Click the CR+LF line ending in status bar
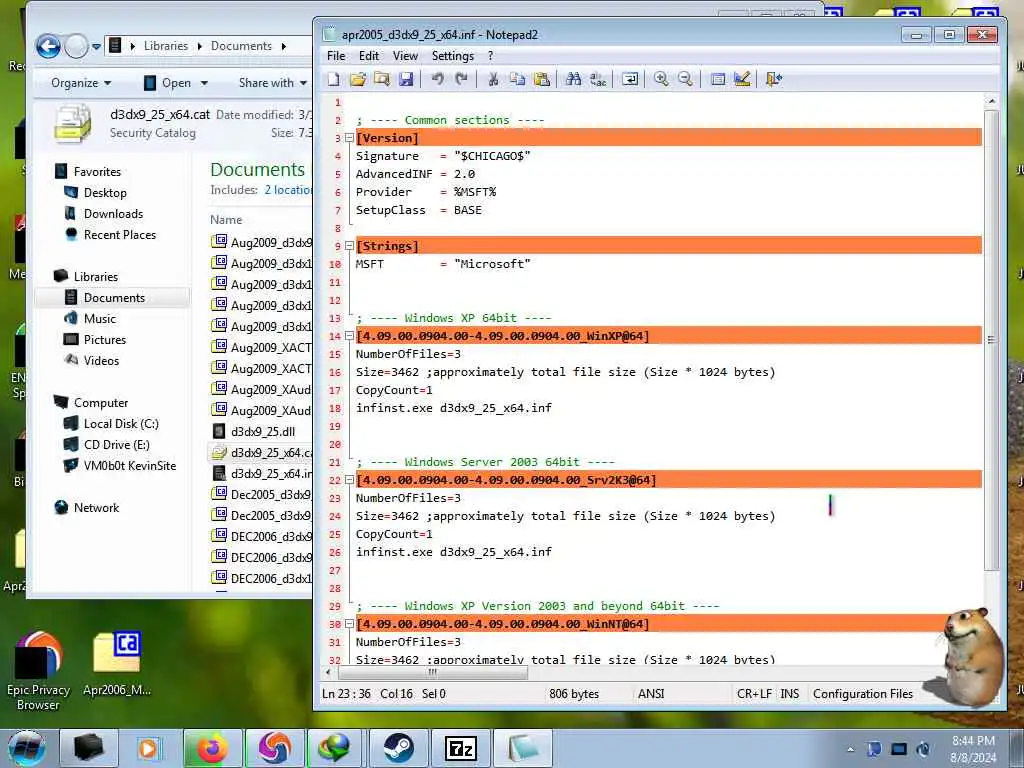The height and width of the screenshot is (768, 1024). tap(754, 694)
